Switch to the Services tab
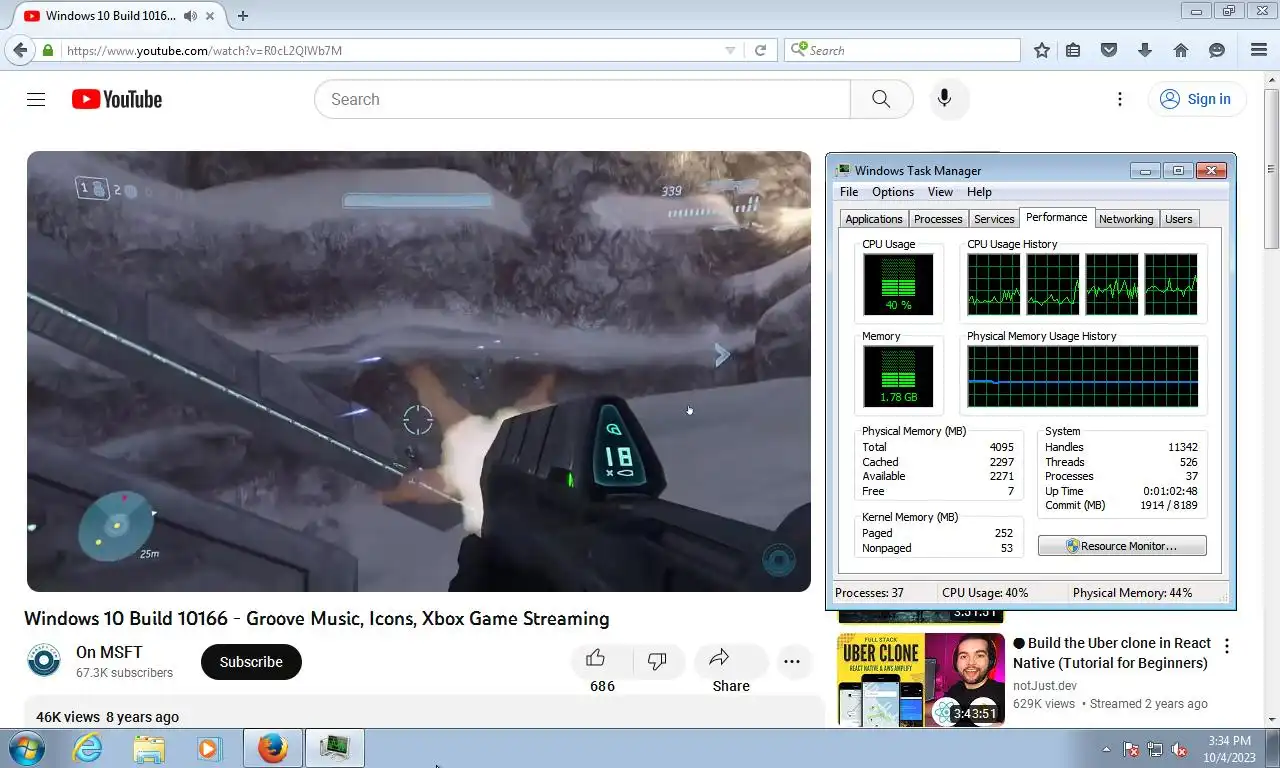 click(994, 219)
